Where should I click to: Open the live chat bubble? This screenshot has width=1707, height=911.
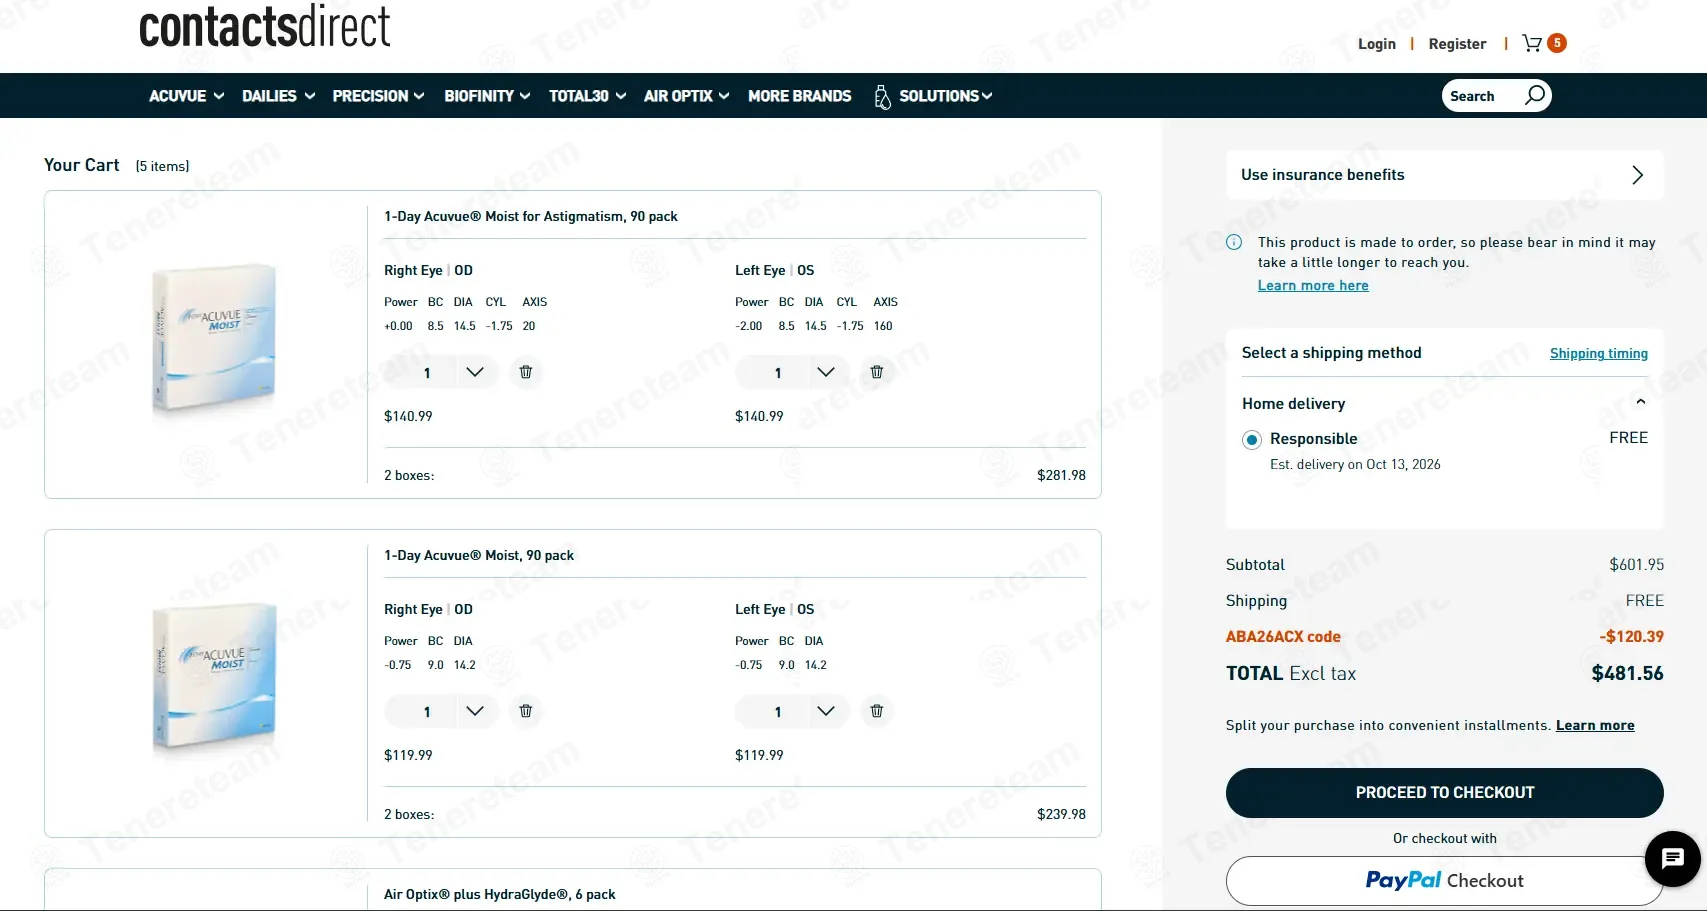pos(1673,859)
